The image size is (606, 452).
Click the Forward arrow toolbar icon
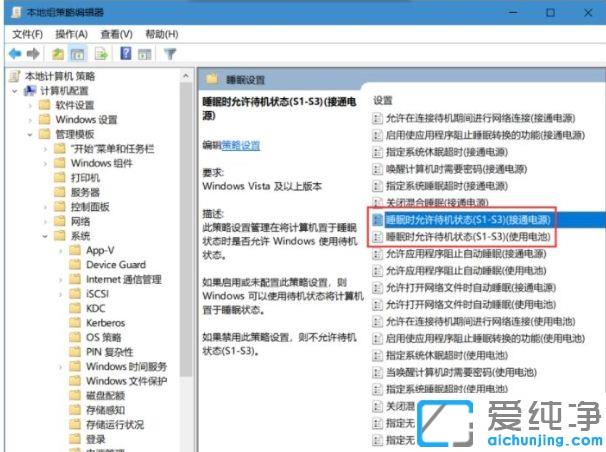[x=34, y=54]
